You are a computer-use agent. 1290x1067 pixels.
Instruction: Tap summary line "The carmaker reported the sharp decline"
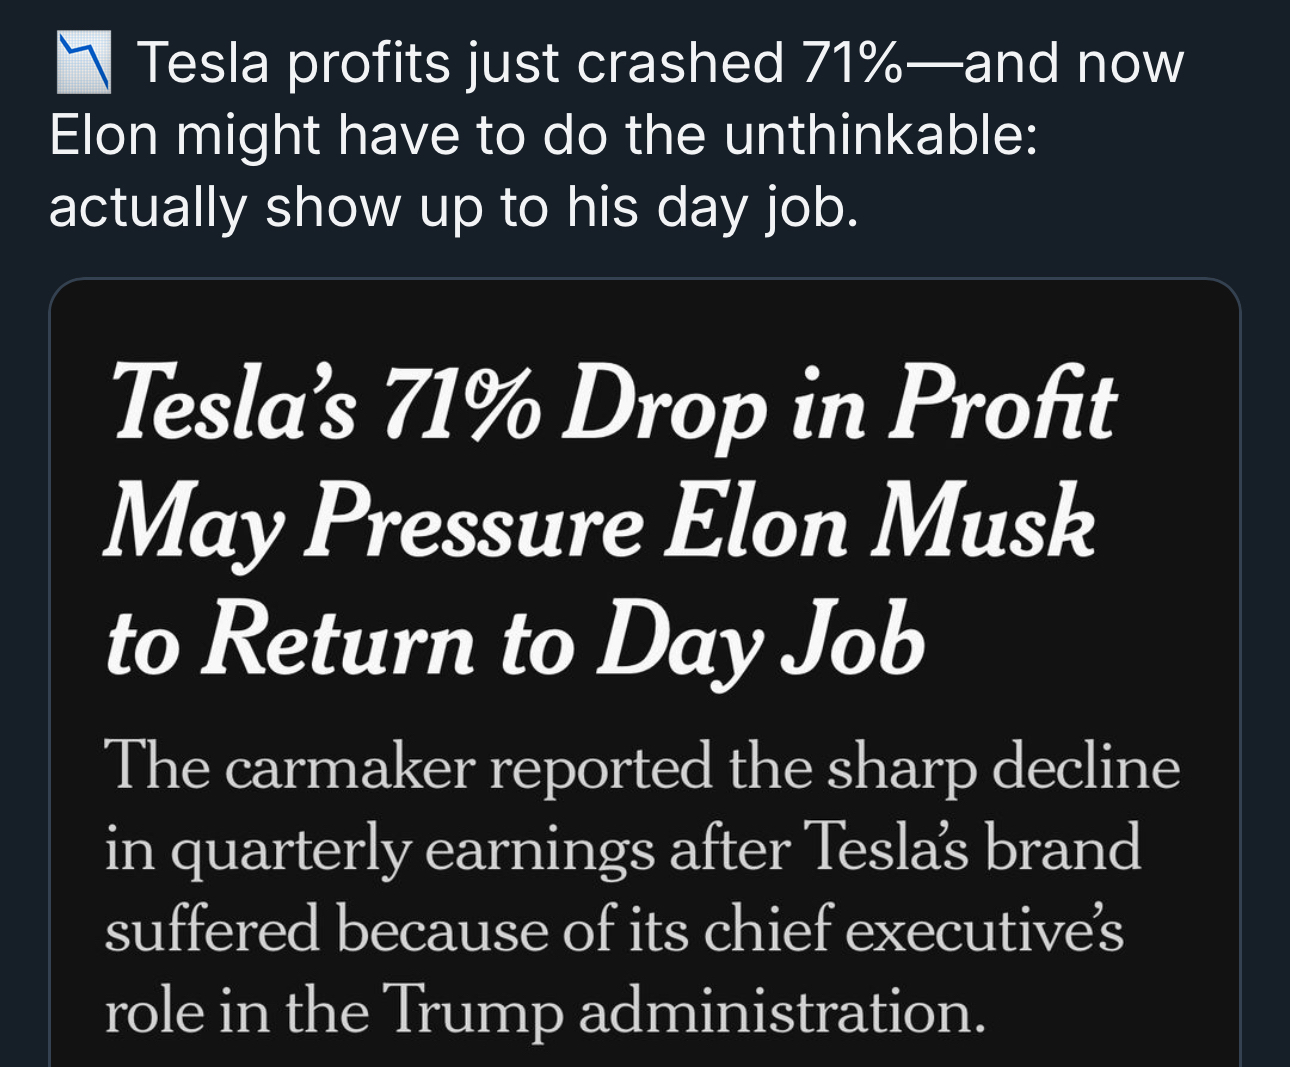coord(643,769)
